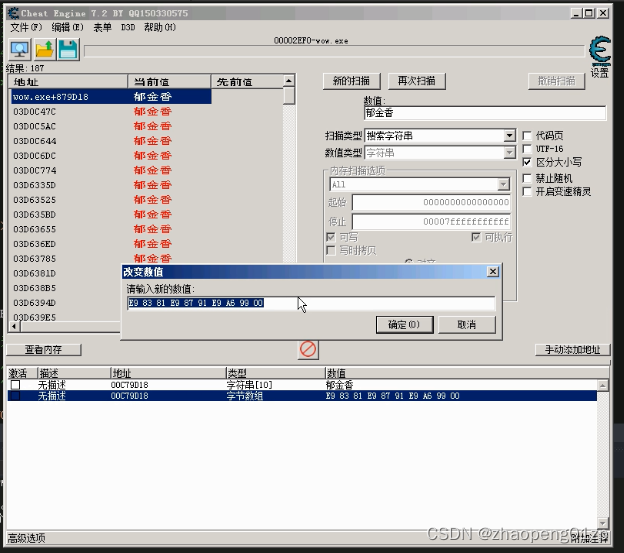
Task: Confirm the new value with 确定
Action: pyautogui.click(x=404, y=325)
